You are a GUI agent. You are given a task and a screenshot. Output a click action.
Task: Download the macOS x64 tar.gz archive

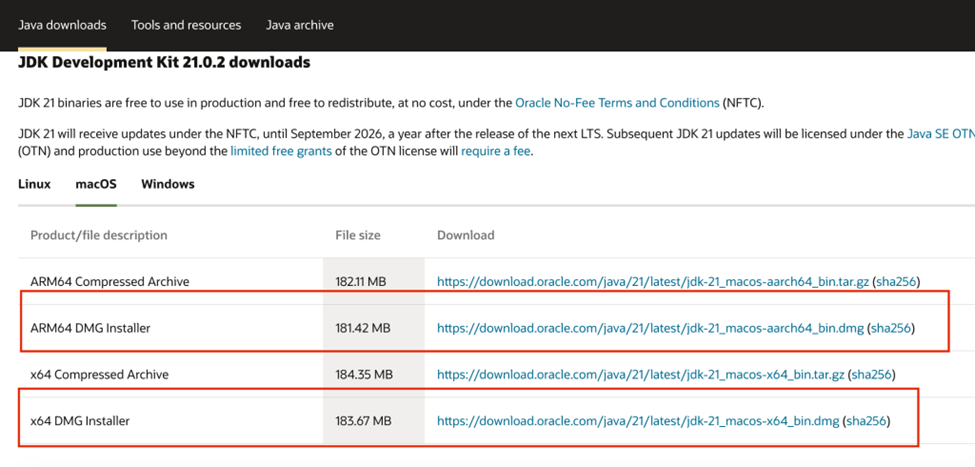click(640, 375)
